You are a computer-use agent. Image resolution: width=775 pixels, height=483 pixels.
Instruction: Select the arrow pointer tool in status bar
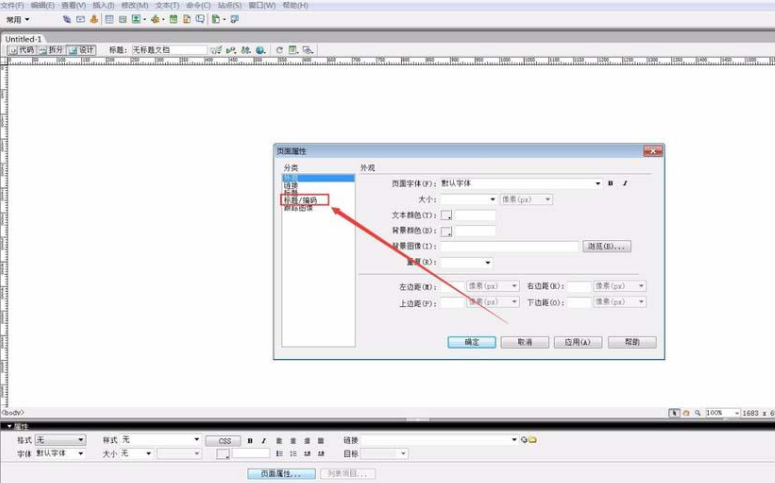click(x=674, y=413)
